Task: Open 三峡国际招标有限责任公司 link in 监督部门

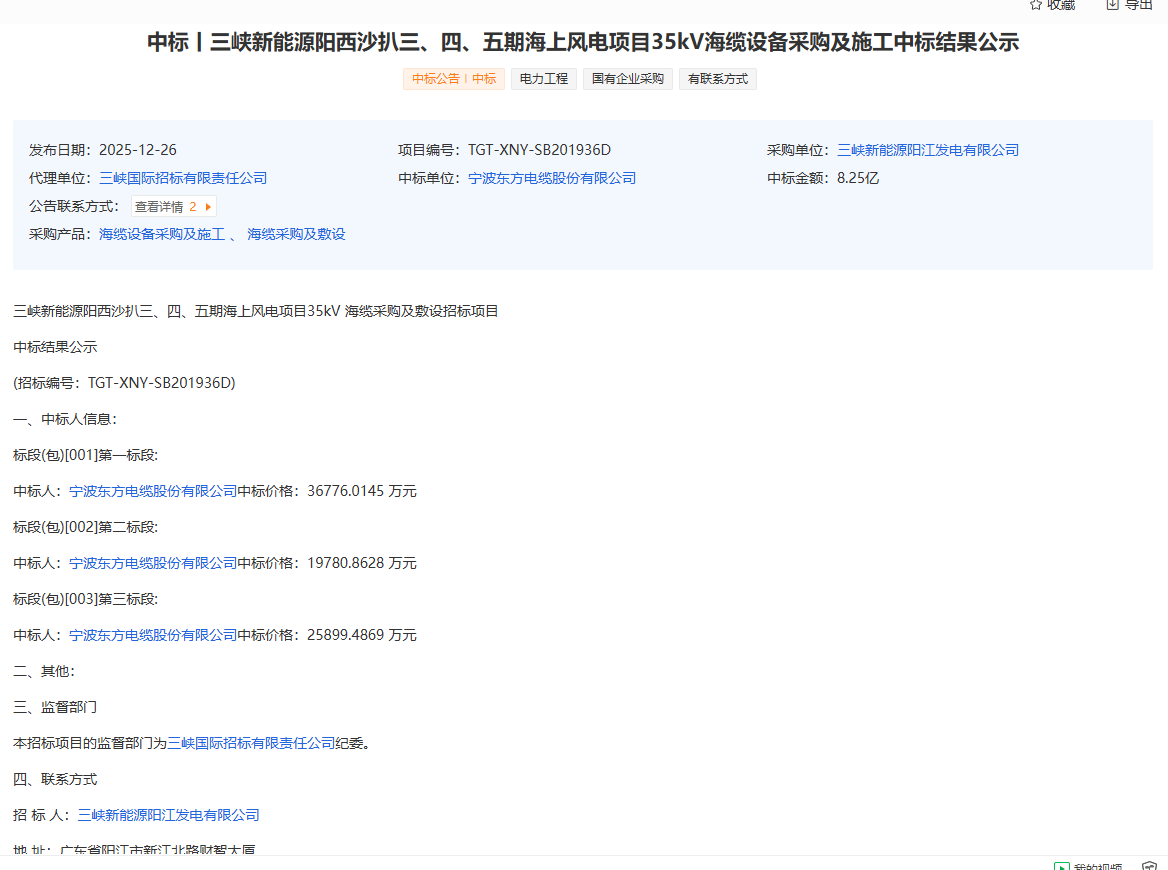Action: tap(251, 743)
